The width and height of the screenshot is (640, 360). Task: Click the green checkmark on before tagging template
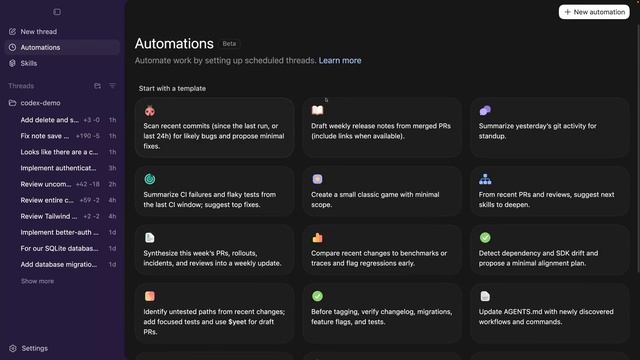tap(318, 296)
